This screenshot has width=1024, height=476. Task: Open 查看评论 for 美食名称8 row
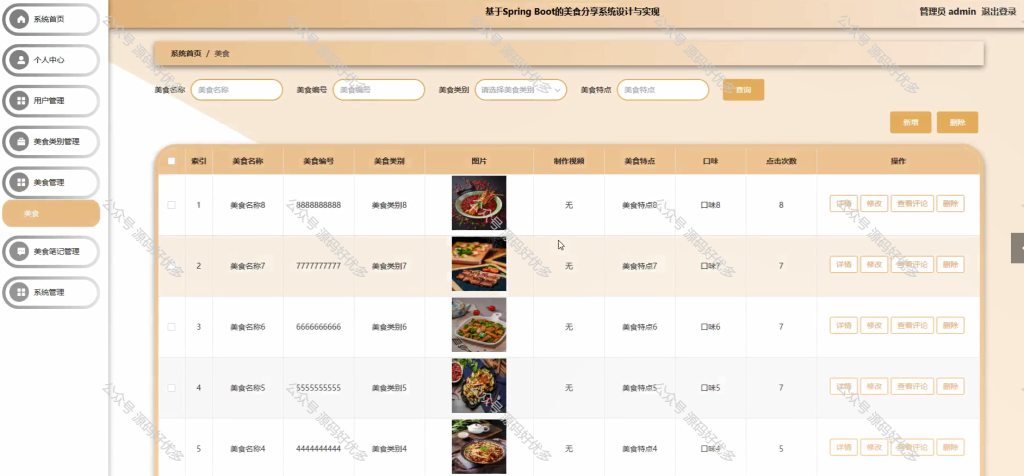[x=912, y=204]
